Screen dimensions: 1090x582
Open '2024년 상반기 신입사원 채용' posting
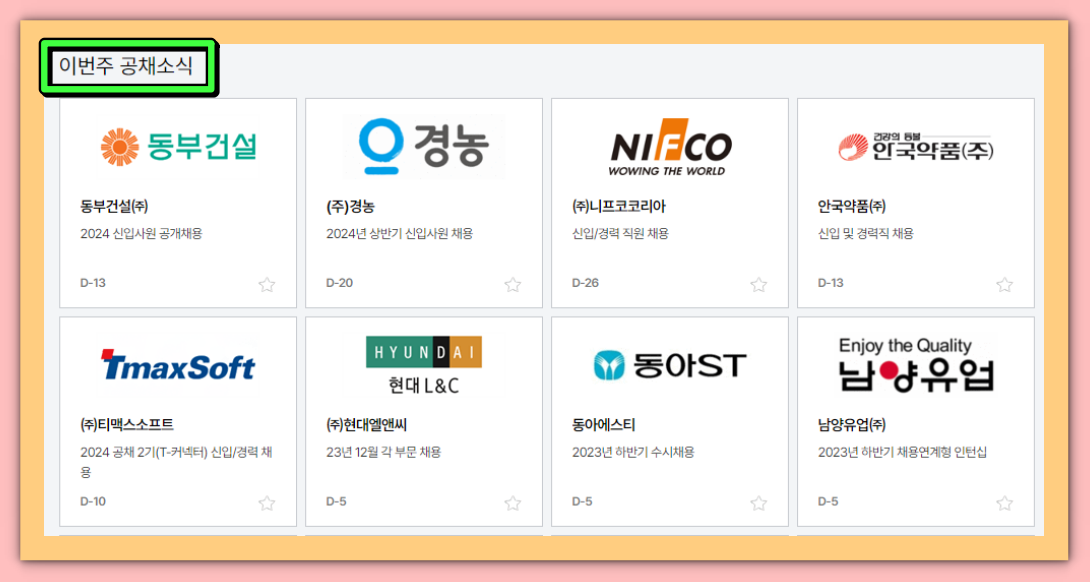point(400,234)
